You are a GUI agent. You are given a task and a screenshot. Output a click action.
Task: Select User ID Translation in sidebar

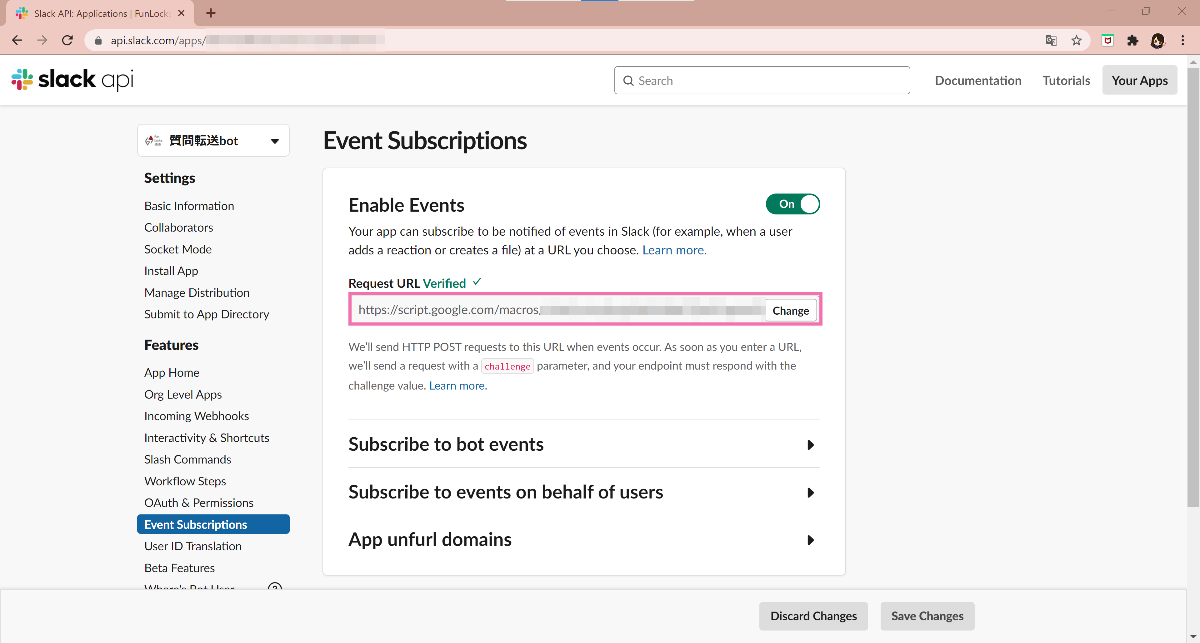(x=193, y=546)
